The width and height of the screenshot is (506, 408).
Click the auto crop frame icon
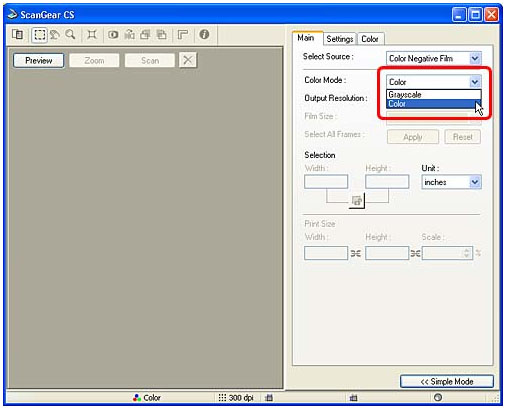[x=92, y=35]
